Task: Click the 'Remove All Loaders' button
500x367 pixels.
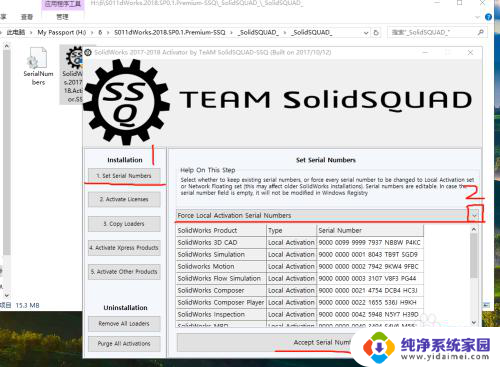Action: pyautogui.click(x=124, y=324)
